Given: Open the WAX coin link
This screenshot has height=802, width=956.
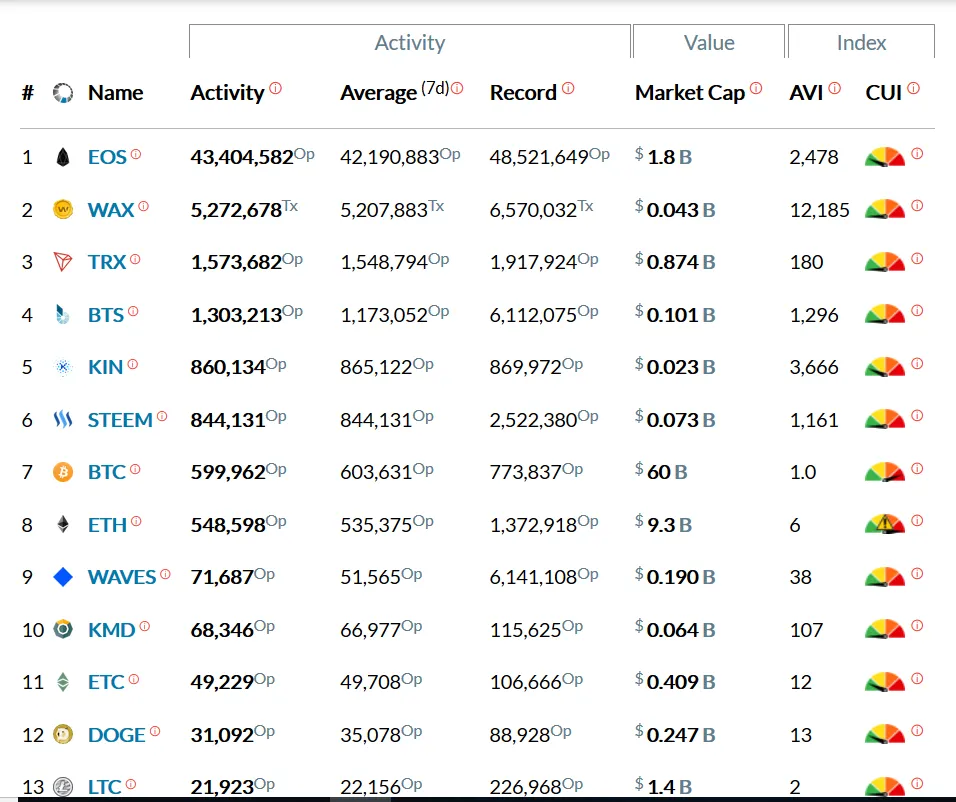Looking at the screenshot, I should (111, 210).
